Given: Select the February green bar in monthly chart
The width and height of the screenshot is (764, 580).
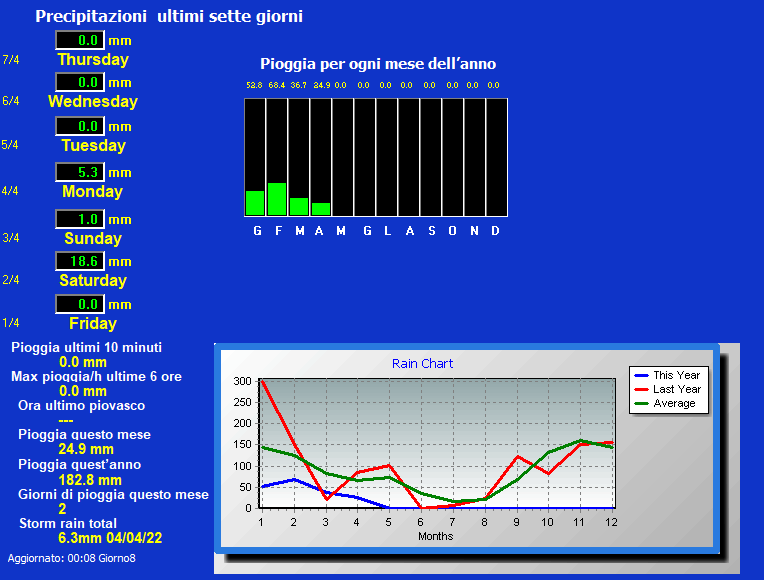Looking at the screenshot, I should (277, 199).
